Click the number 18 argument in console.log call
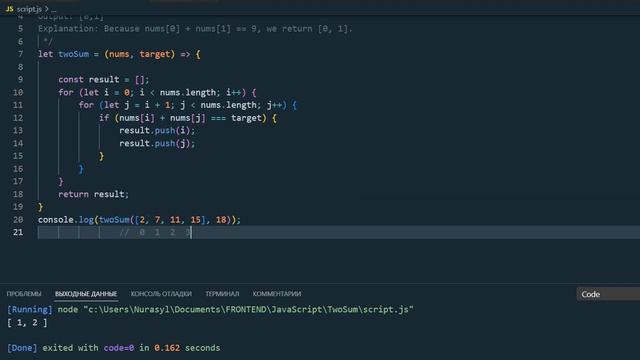Screen dimensions: 640x360 pos(221,220)
